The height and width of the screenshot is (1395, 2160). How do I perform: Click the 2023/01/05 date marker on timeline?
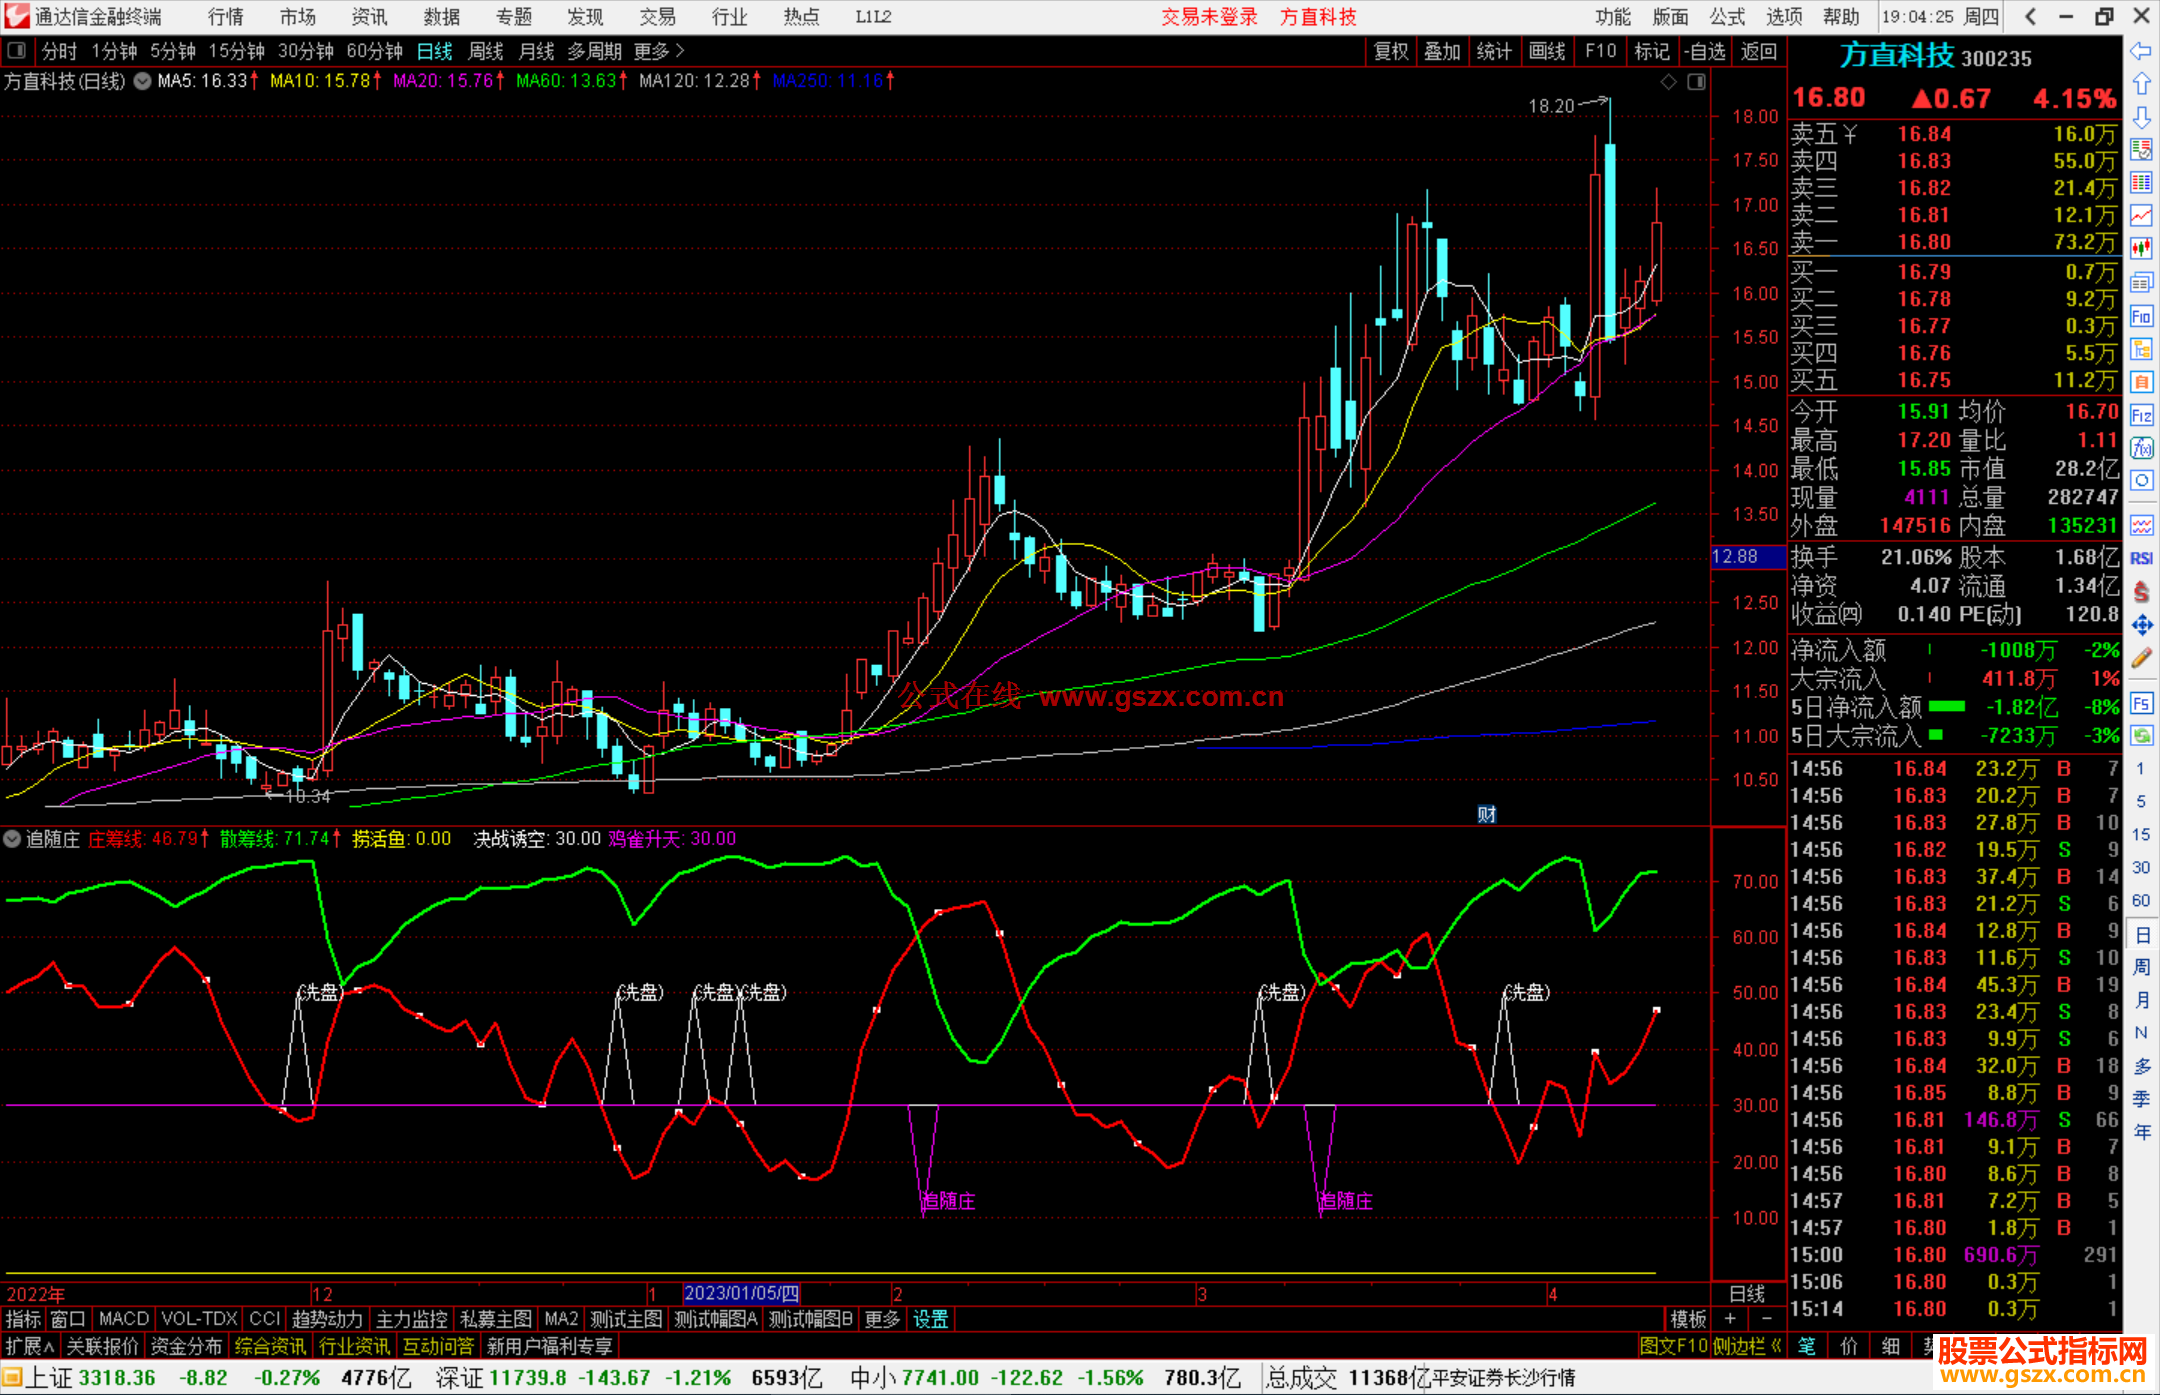pos(741,1293)
